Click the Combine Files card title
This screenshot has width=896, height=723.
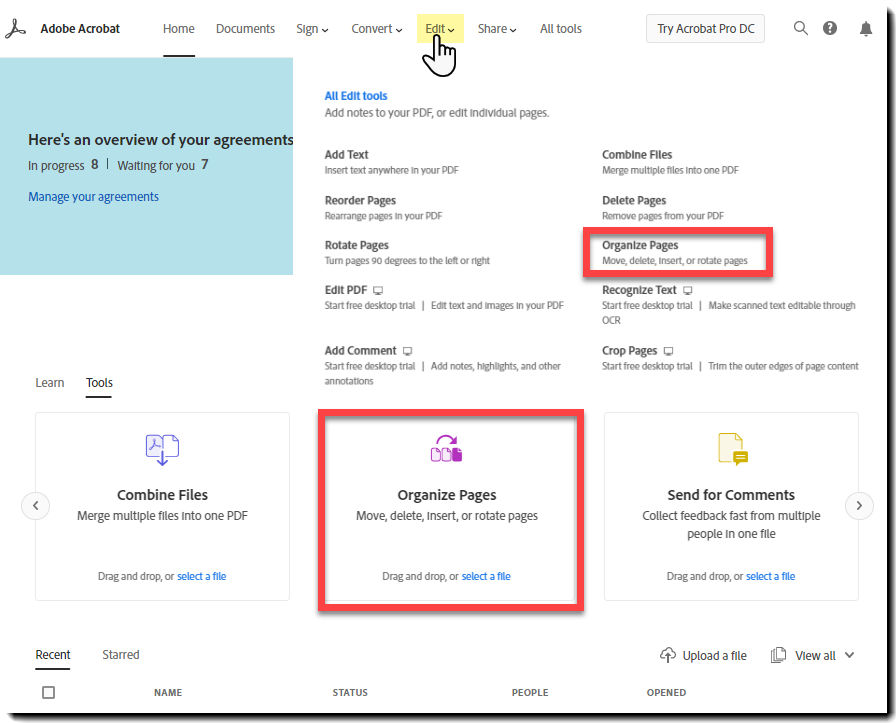[162, 494]
